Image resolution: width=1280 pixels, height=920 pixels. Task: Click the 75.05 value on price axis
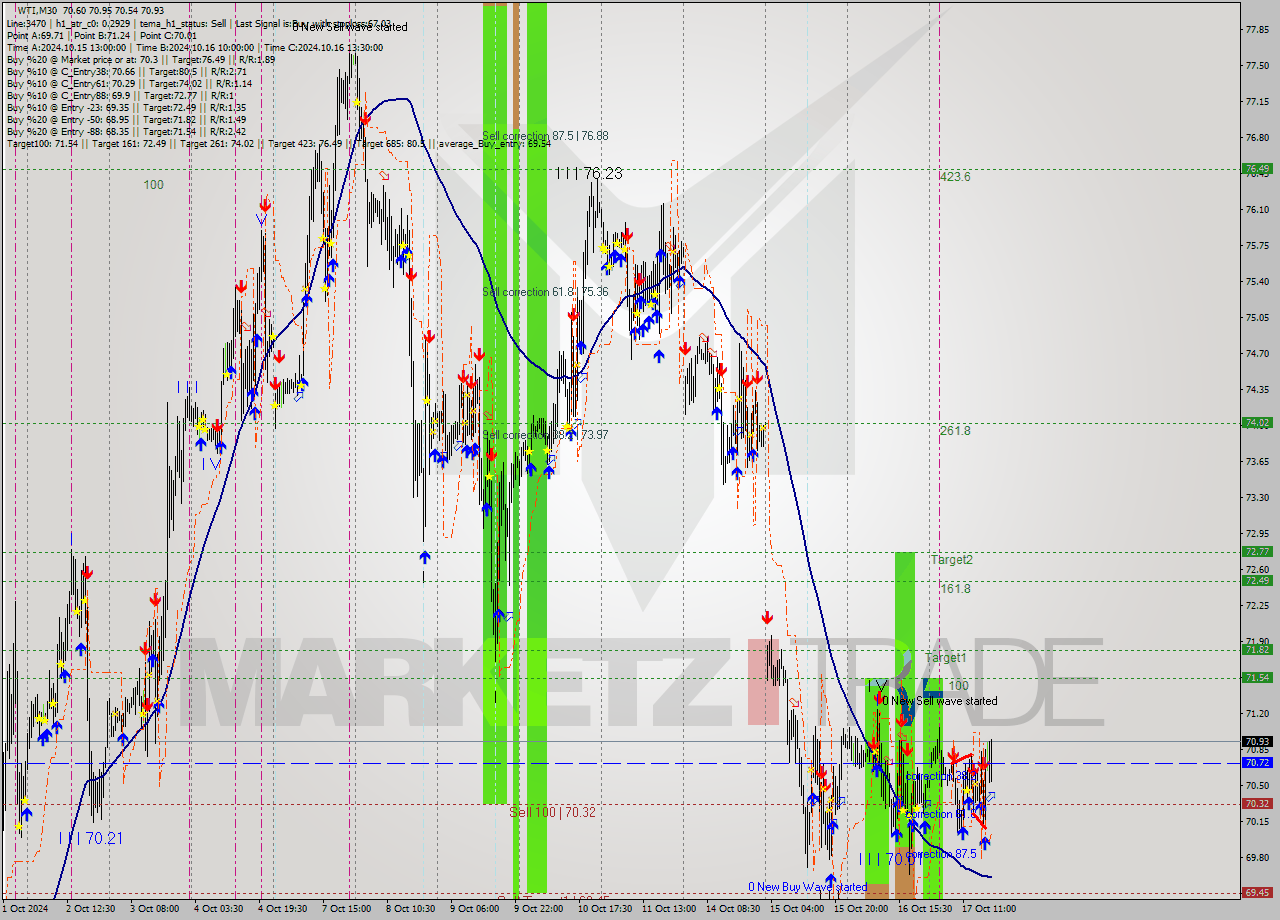pos(1257,317)
